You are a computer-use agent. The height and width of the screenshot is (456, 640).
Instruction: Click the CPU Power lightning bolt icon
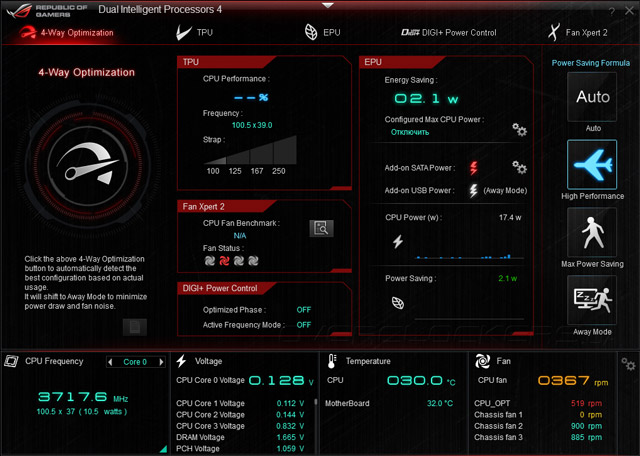[x=398, y=241]
